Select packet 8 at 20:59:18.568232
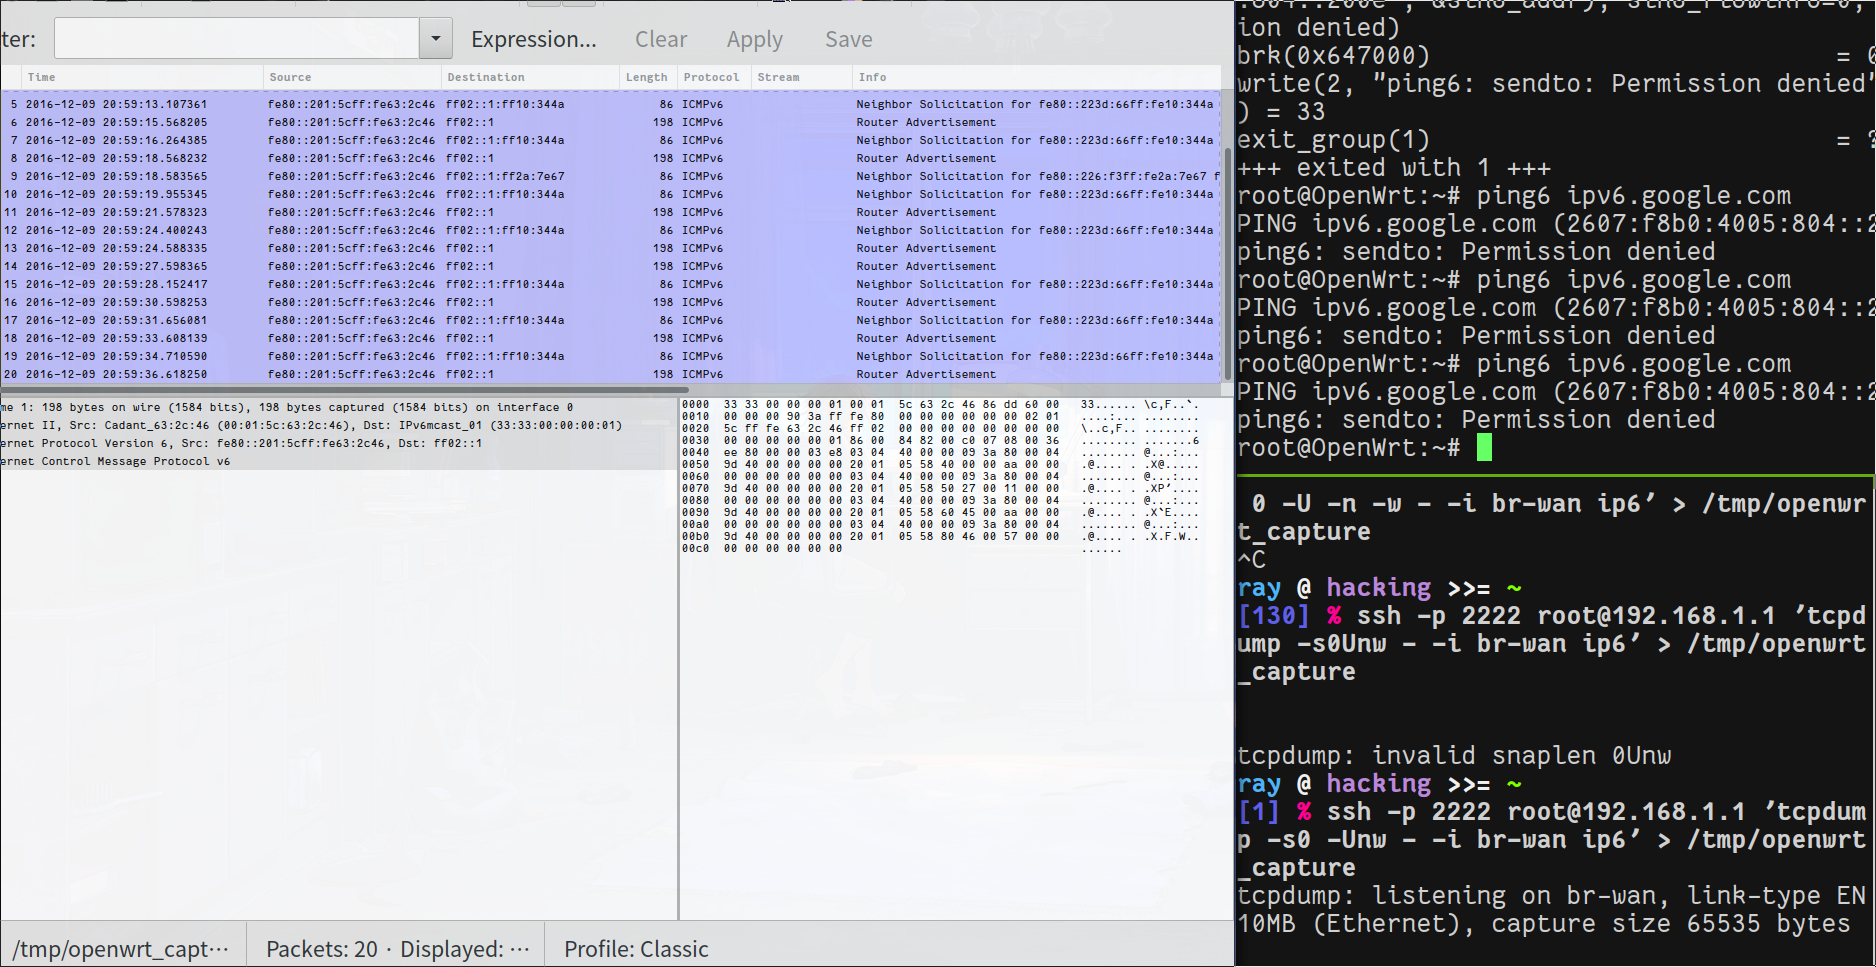1876x967 pixels. coord(610,158)
